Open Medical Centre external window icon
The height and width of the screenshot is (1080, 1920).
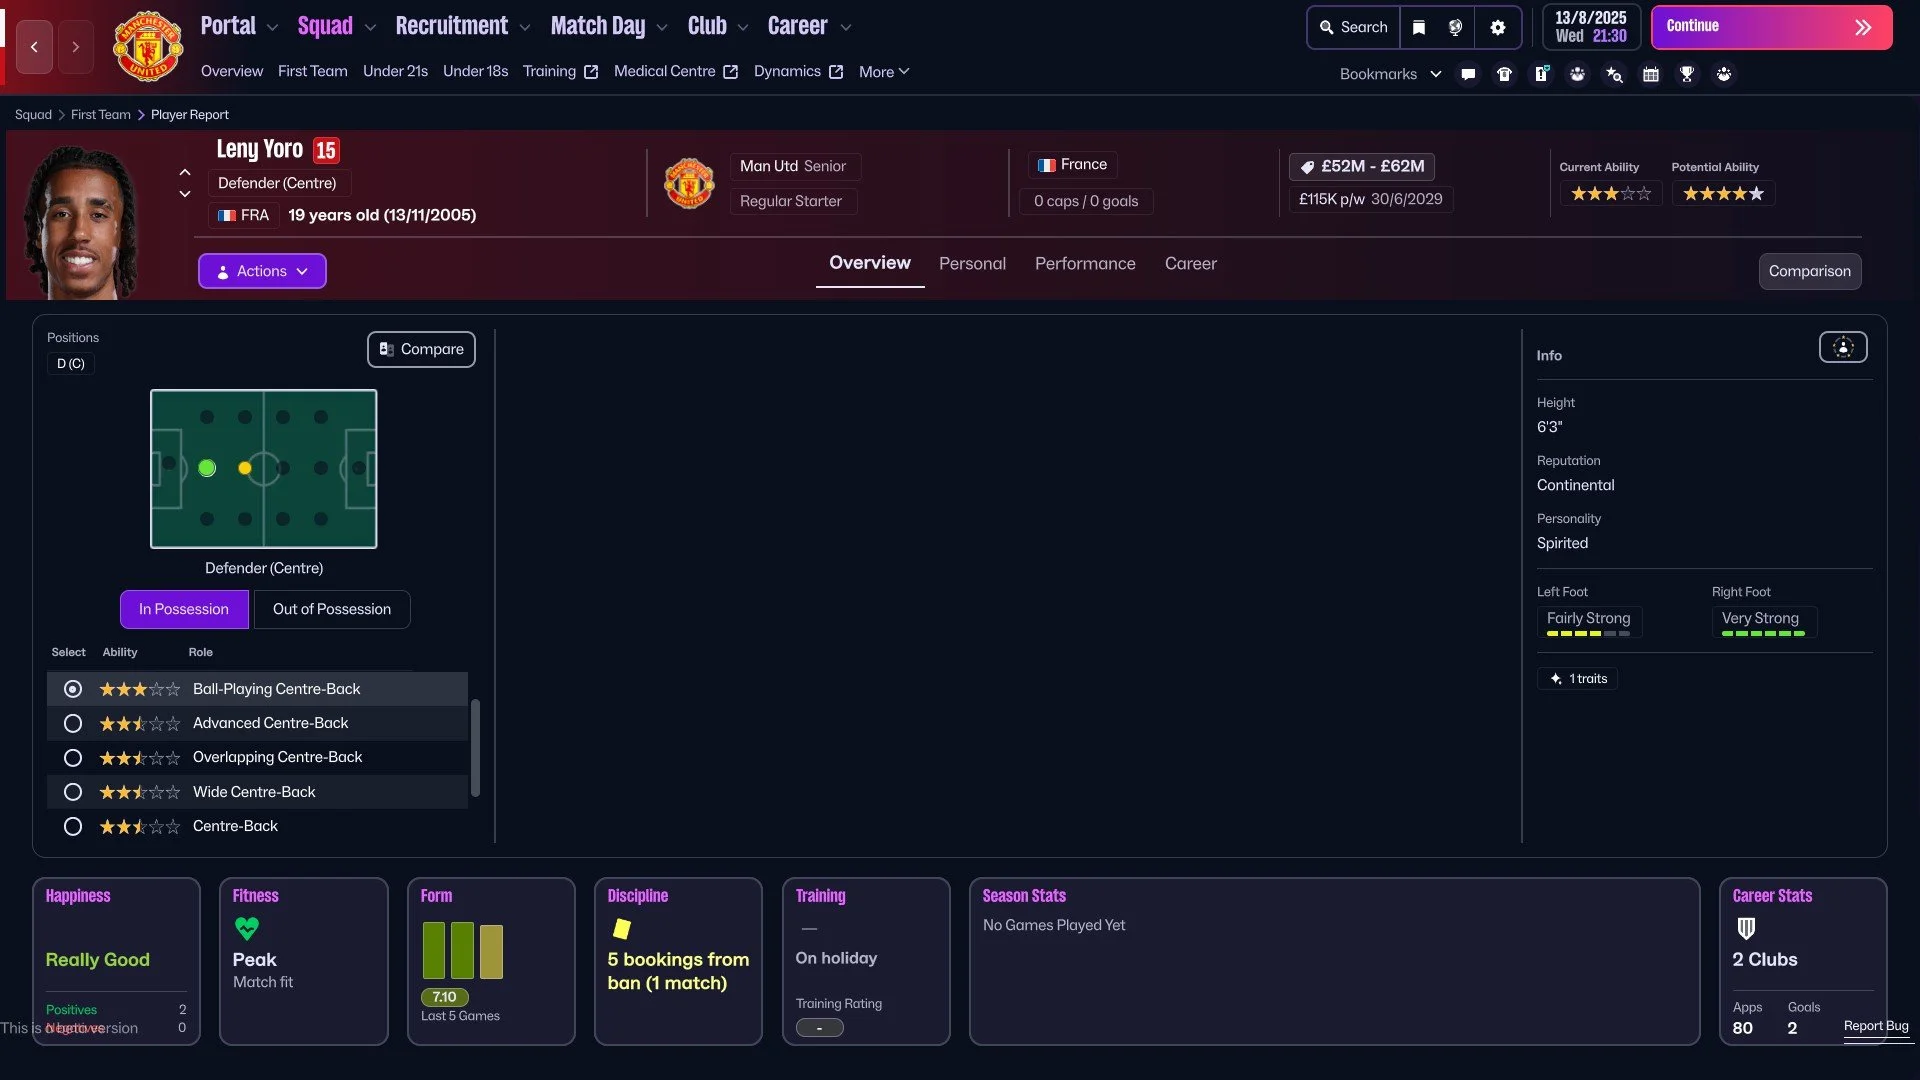coord(731,72)
